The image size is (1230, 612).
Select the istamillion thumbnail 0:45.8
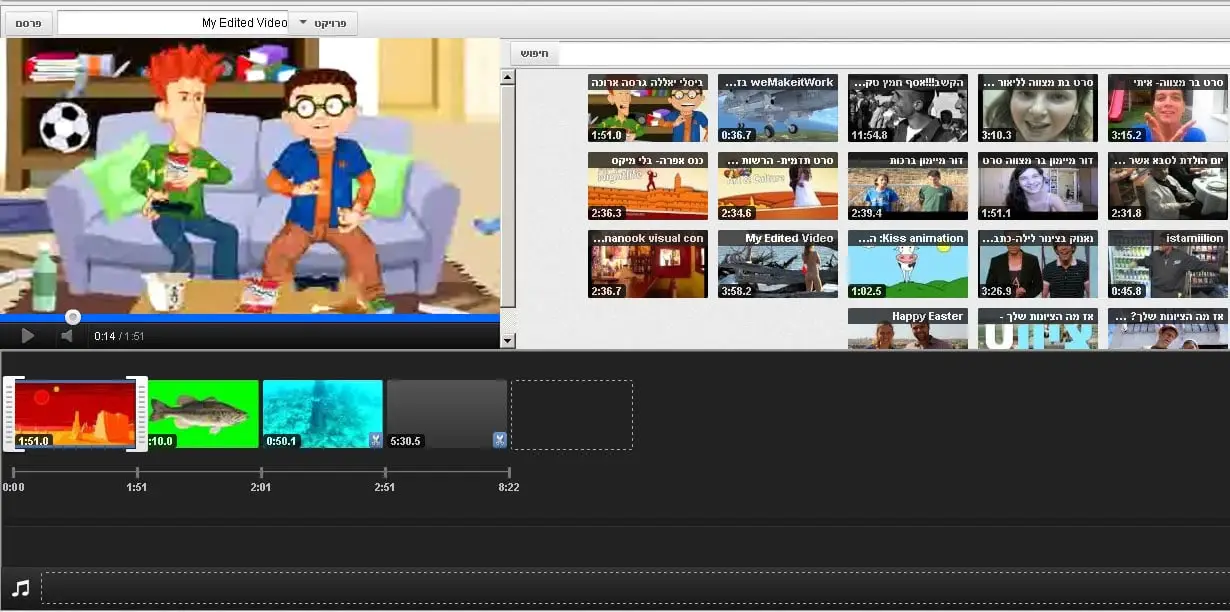click(x=1168, y=264)
